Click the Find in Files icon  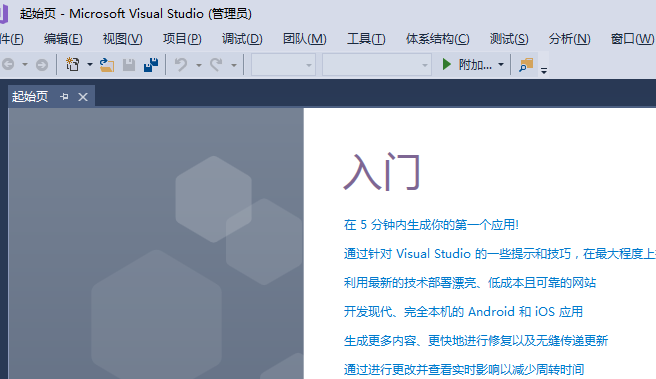[526, 65]
